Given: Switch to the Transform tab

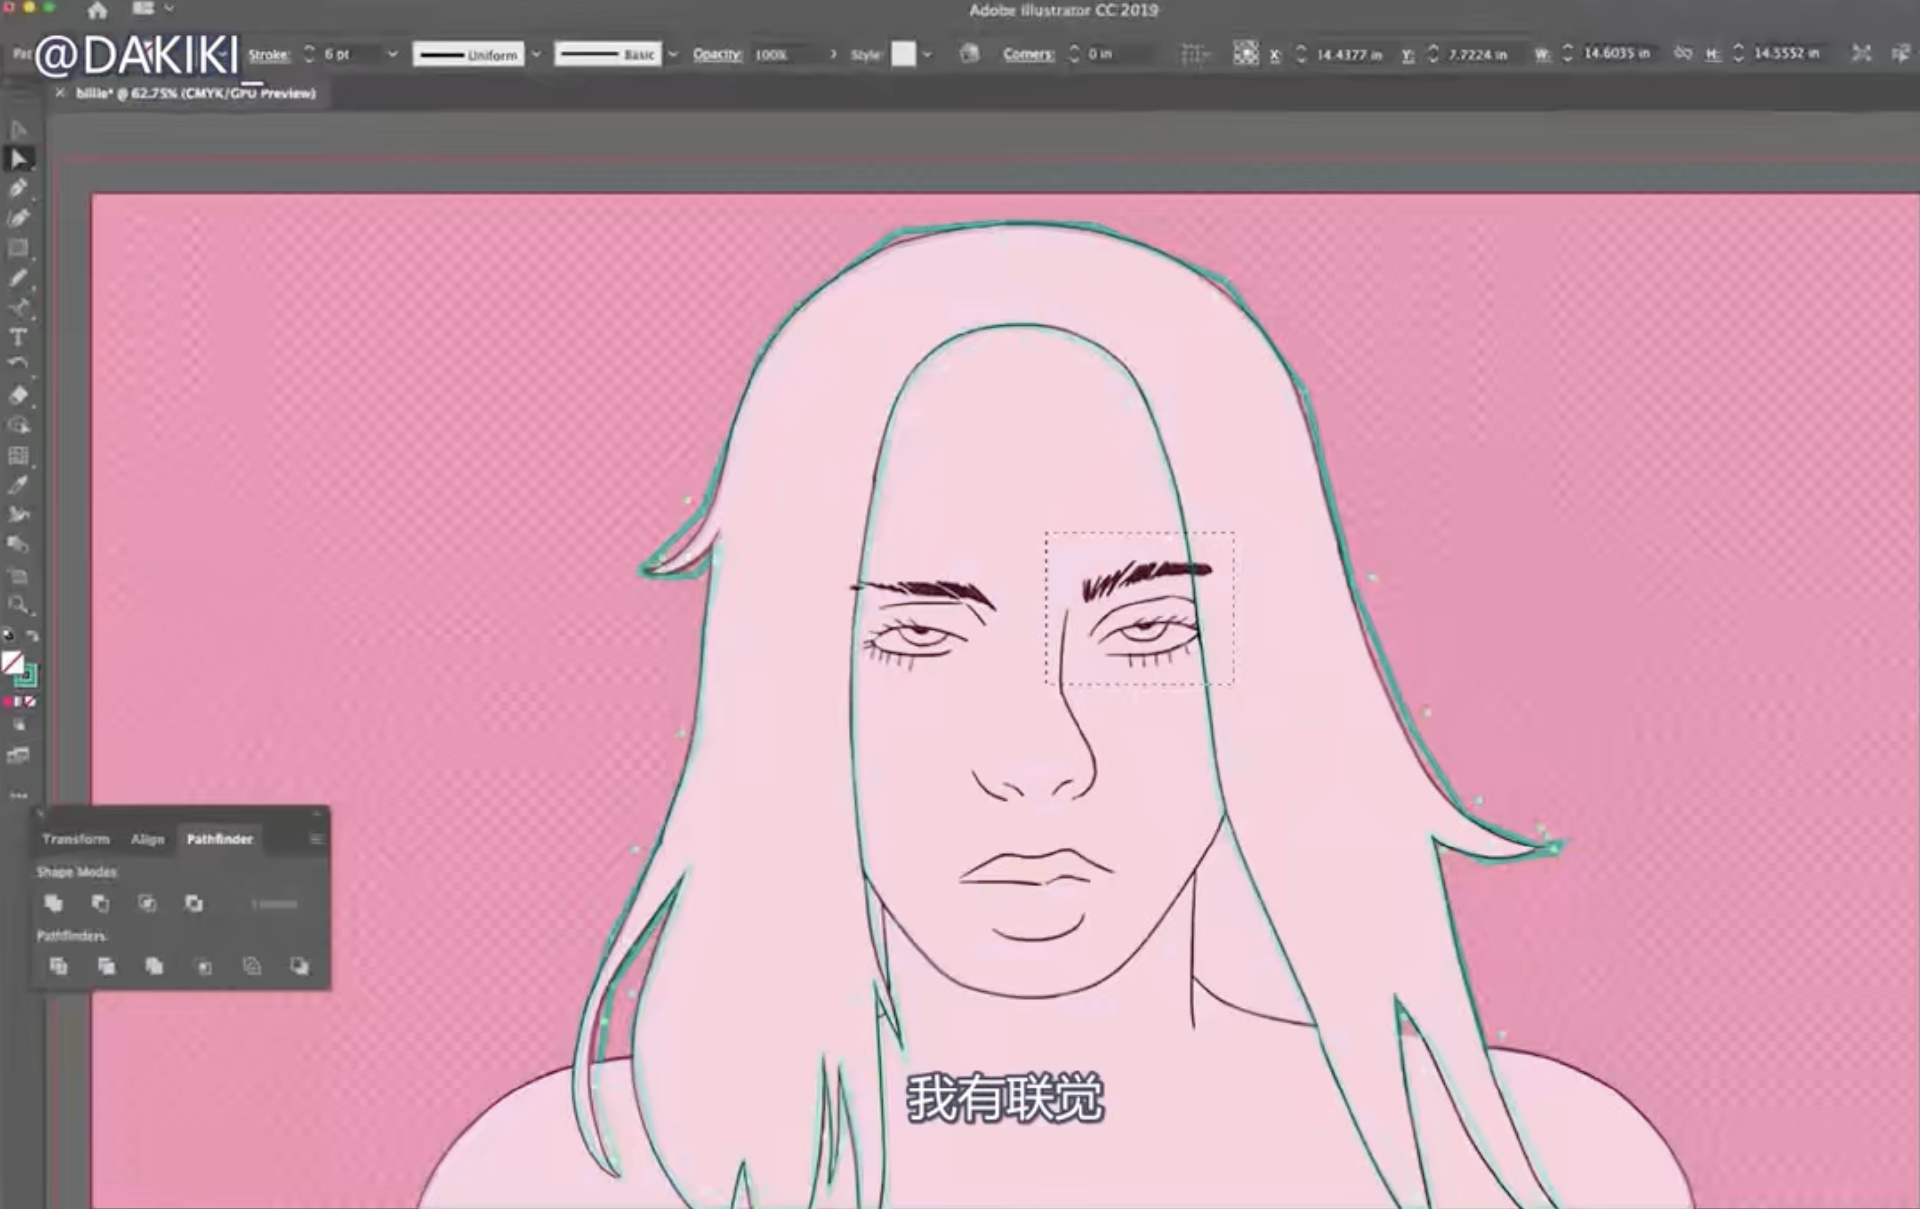Looking at the screenshot, I should pos(76,839).
